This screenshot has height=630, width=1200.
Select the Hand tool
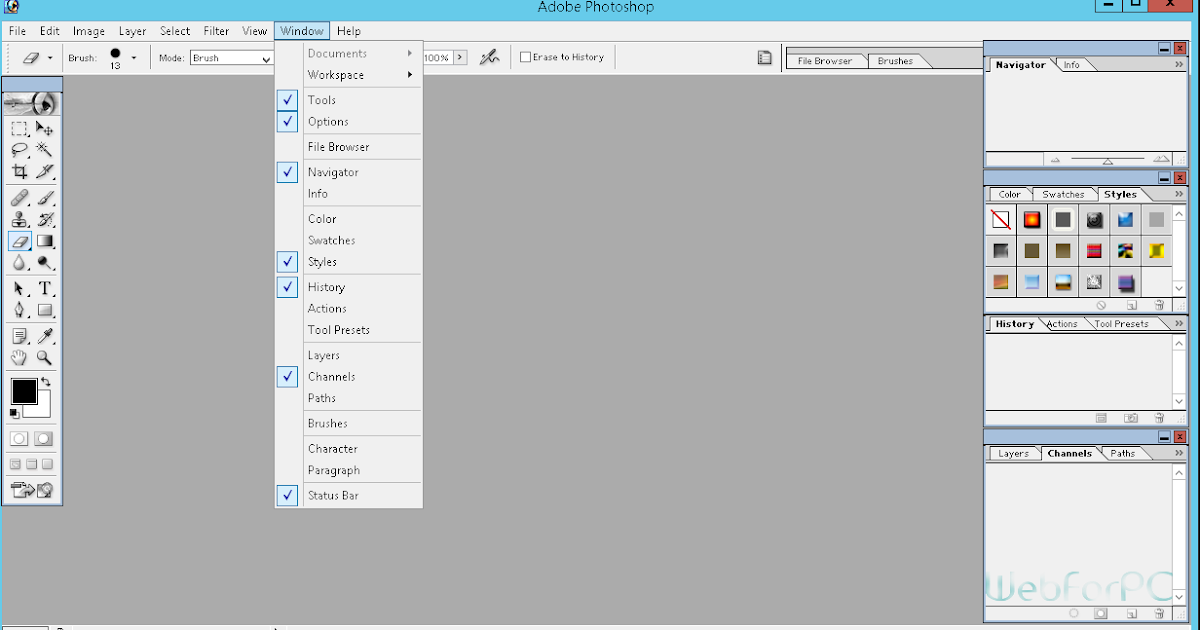(19, 357)
